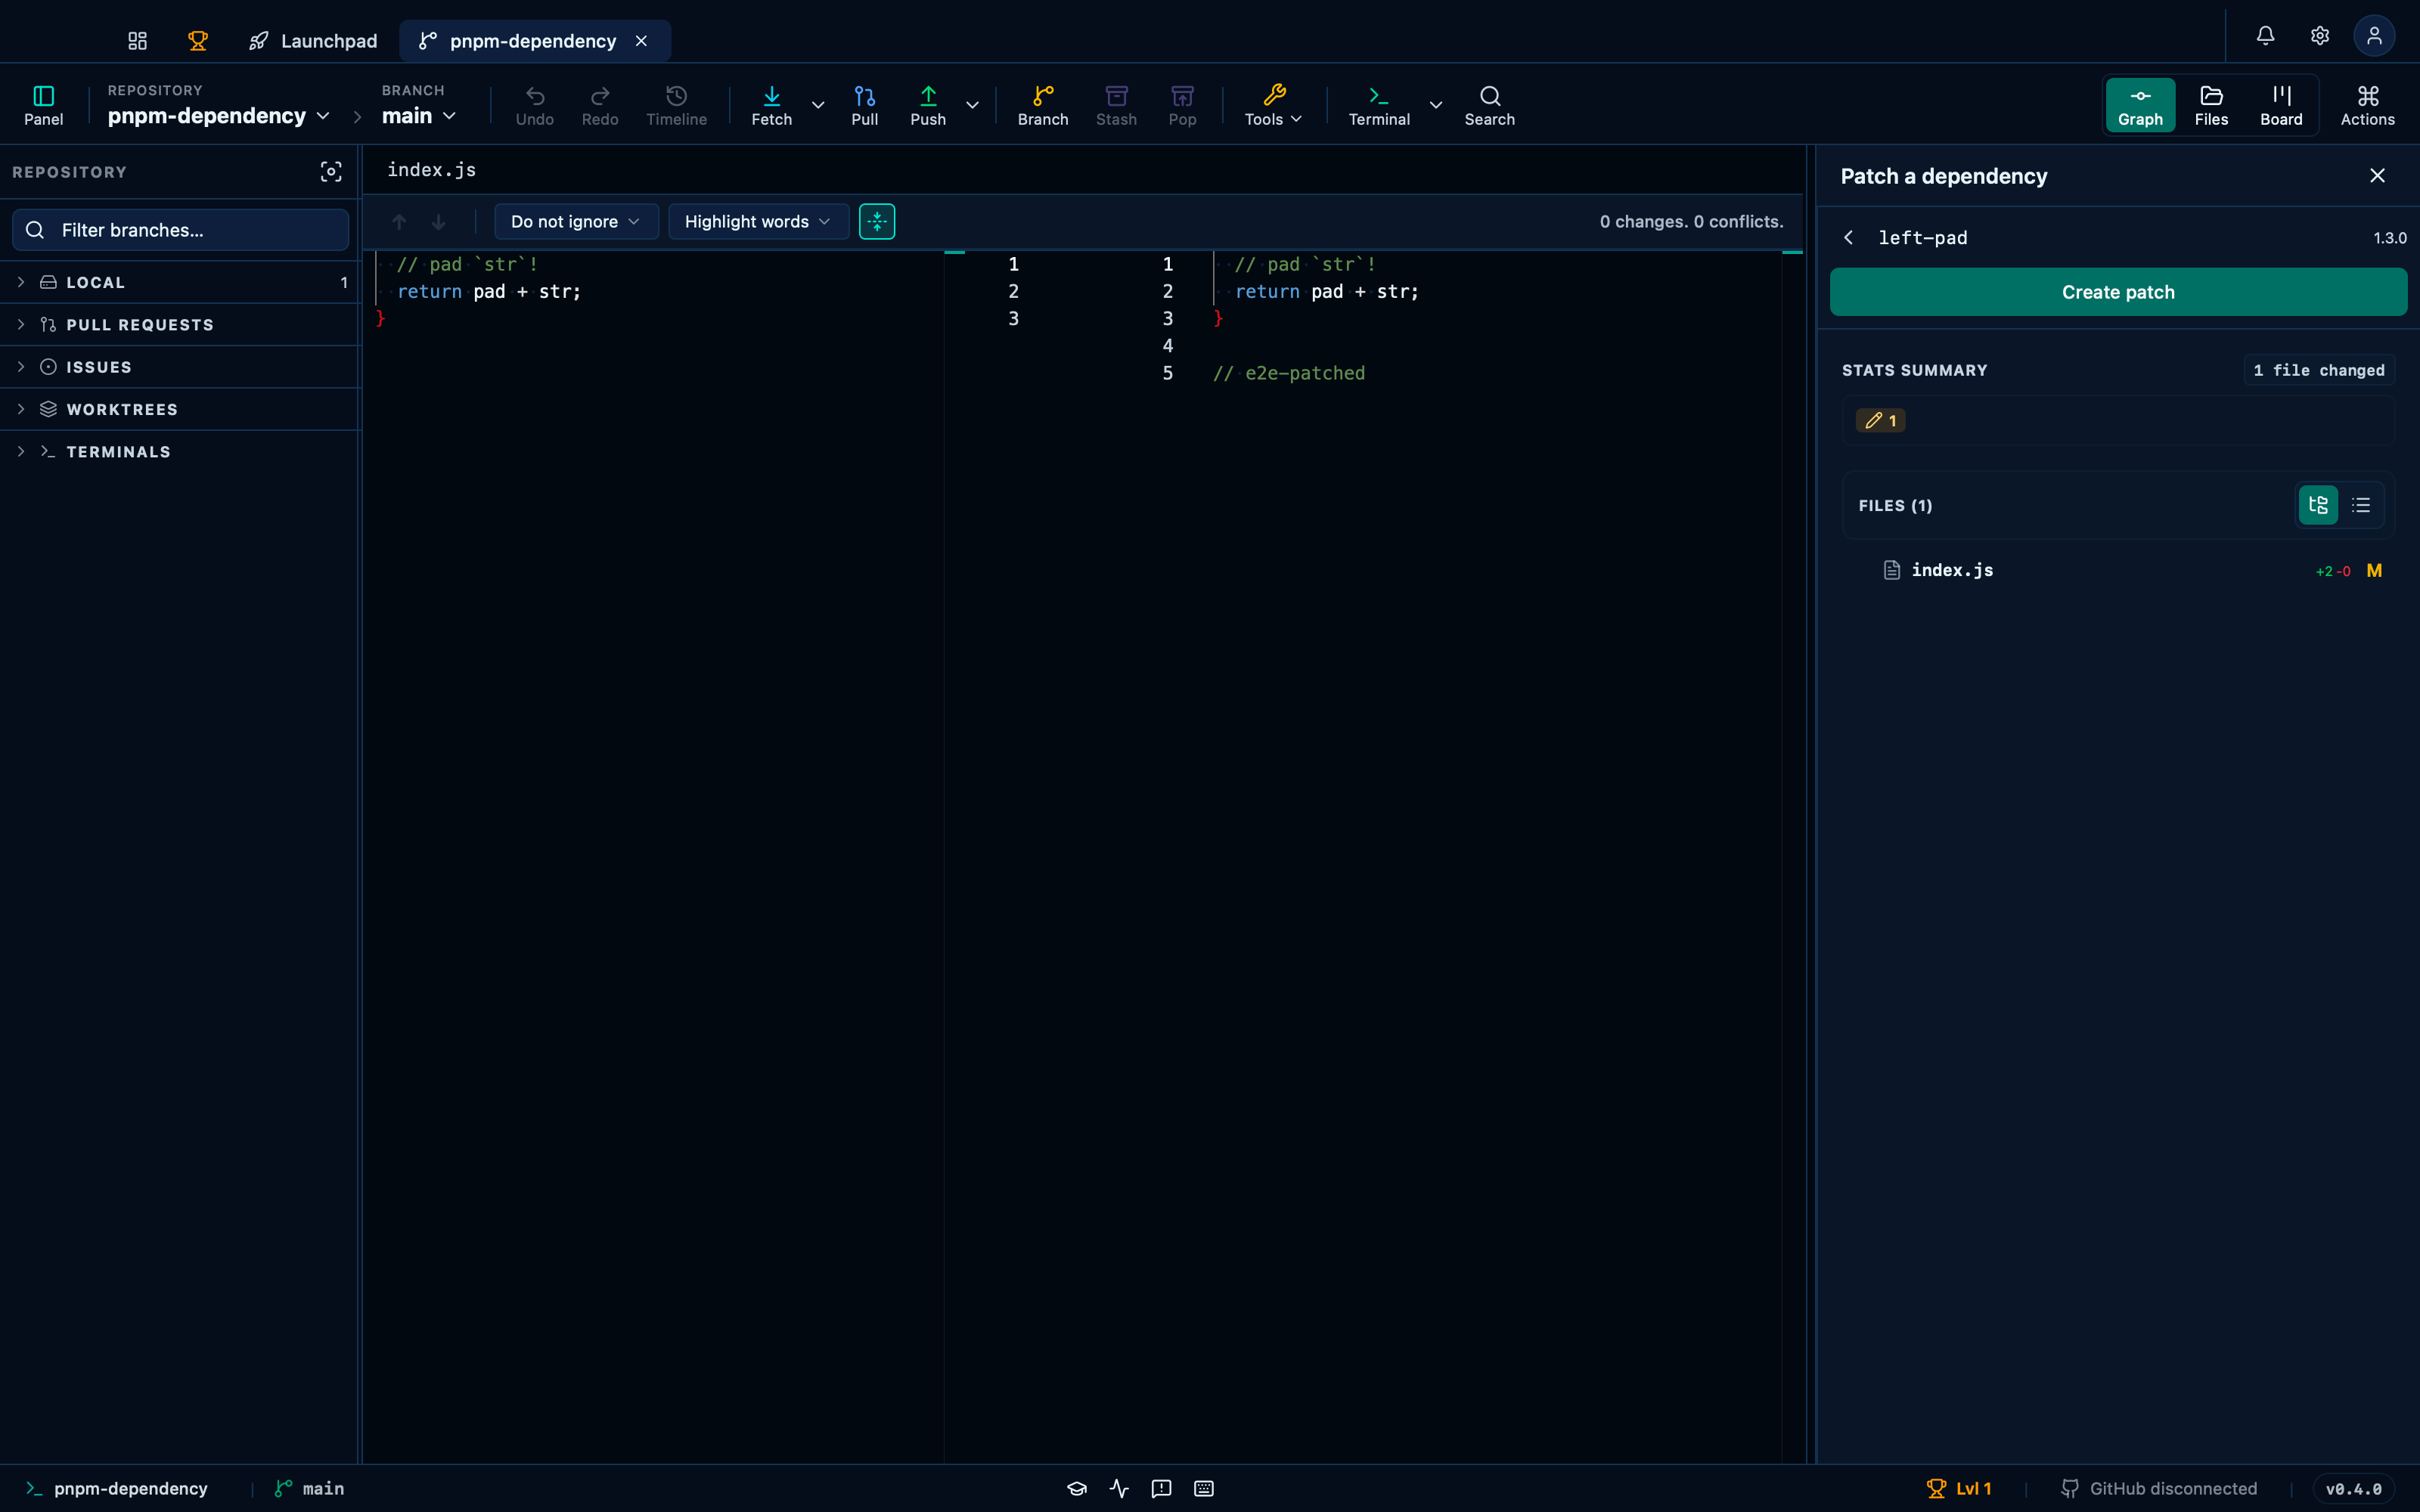Viewport: 2420px width, 1512px height.
Task: Click the index.js diff file title
Action: click(432, 170)
